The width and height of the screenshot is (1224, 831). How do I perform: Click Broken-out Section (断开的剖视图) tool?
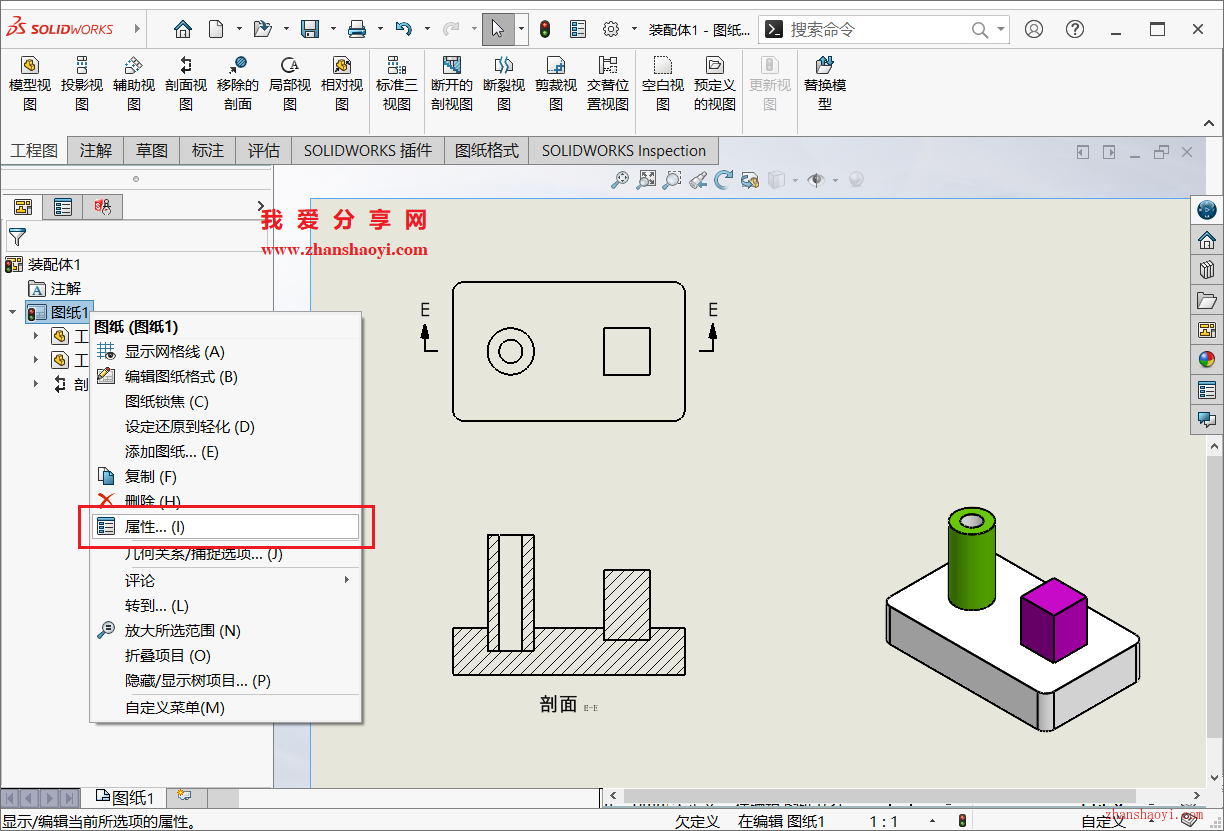click(x=452, y=83)
